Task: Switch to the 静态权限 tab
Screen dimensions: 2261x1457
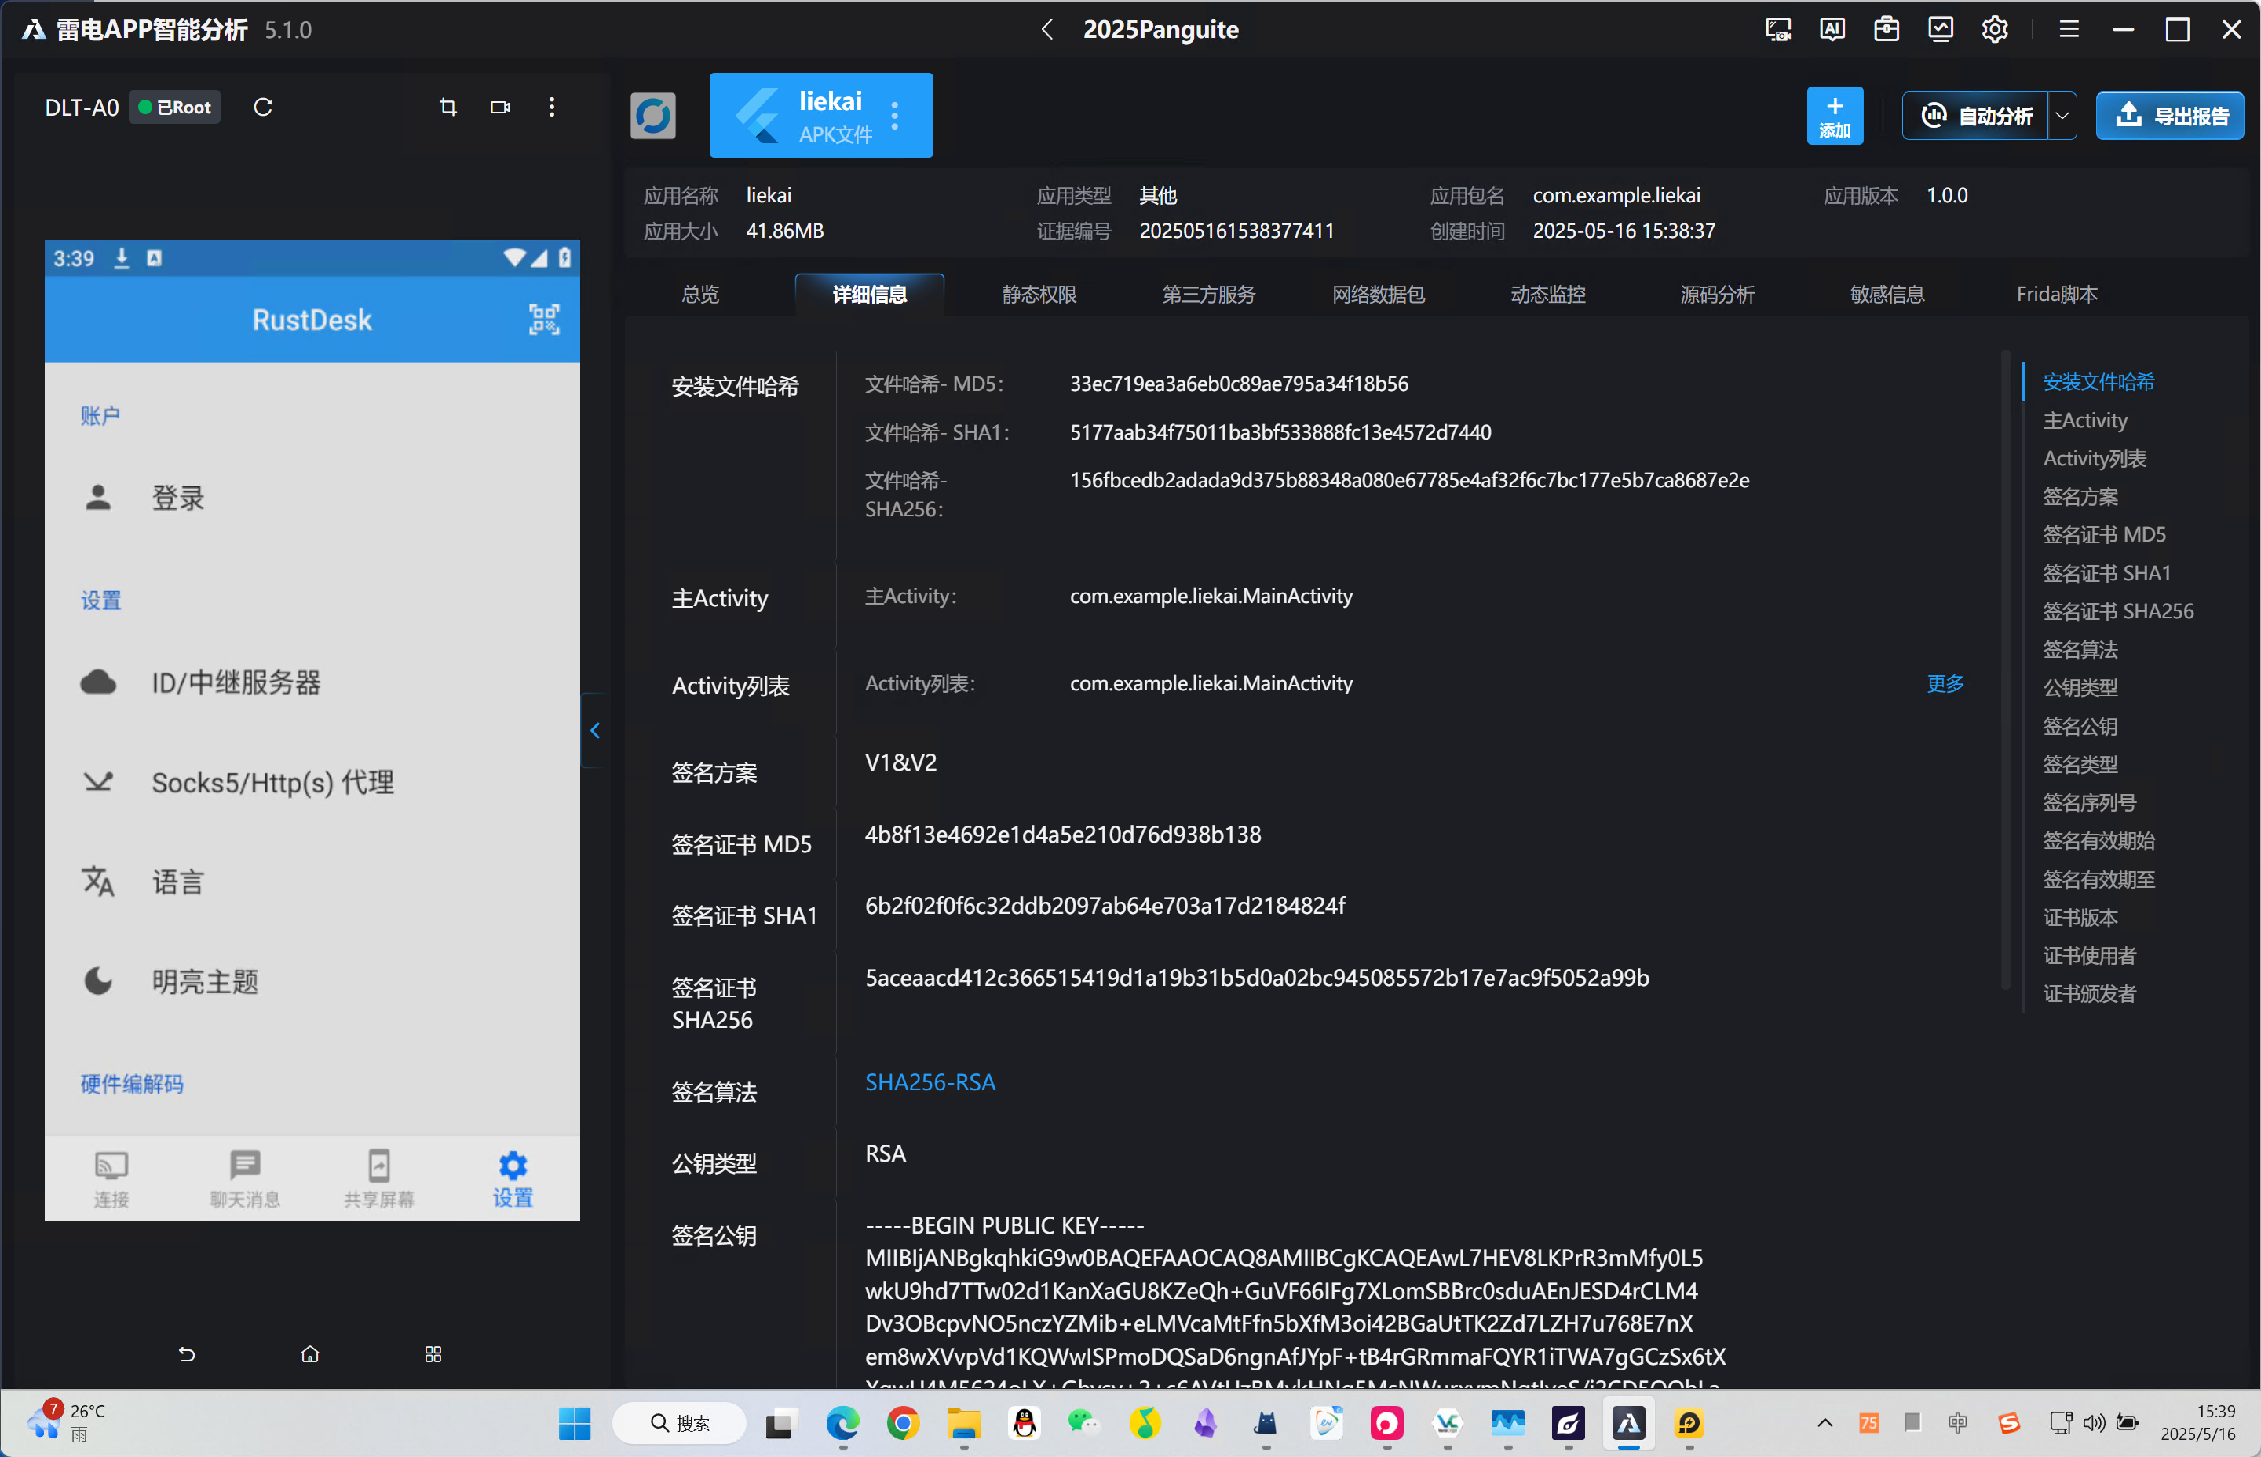Action: click(x=1039, y=294)
